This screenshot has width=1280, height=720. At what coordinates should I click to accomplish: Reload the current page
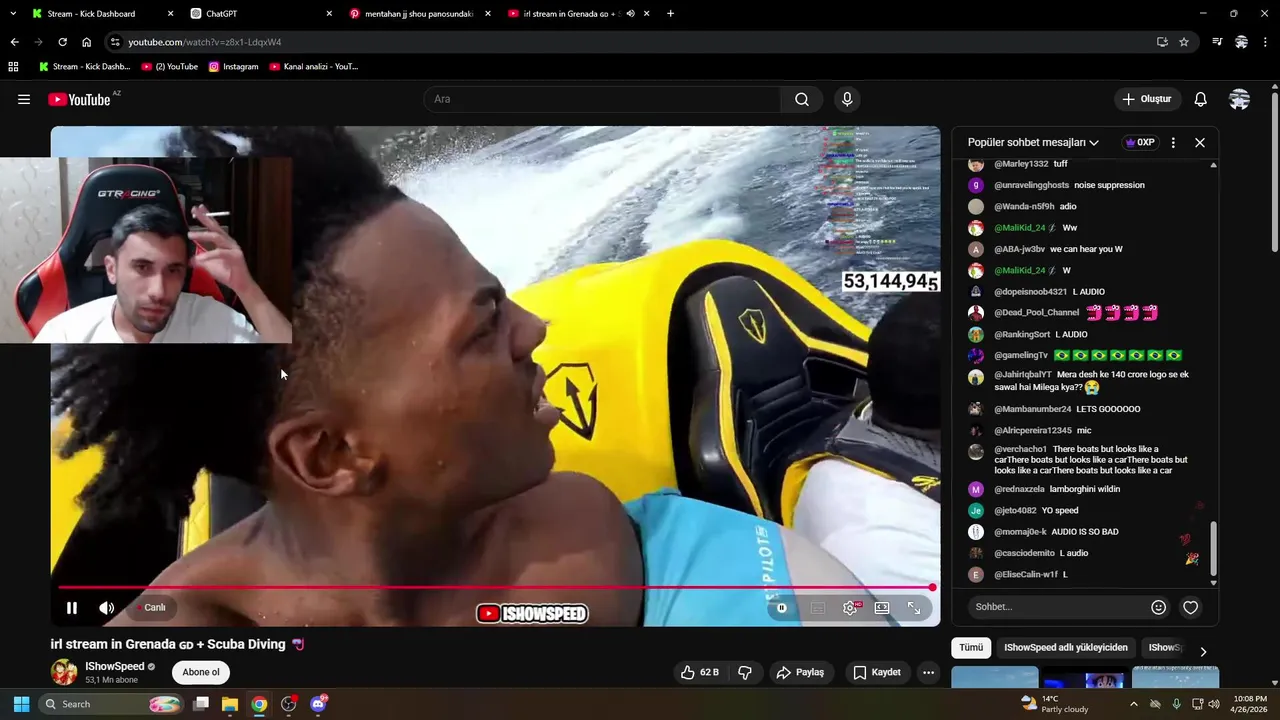pyautogui.click(x=62, y=42)
